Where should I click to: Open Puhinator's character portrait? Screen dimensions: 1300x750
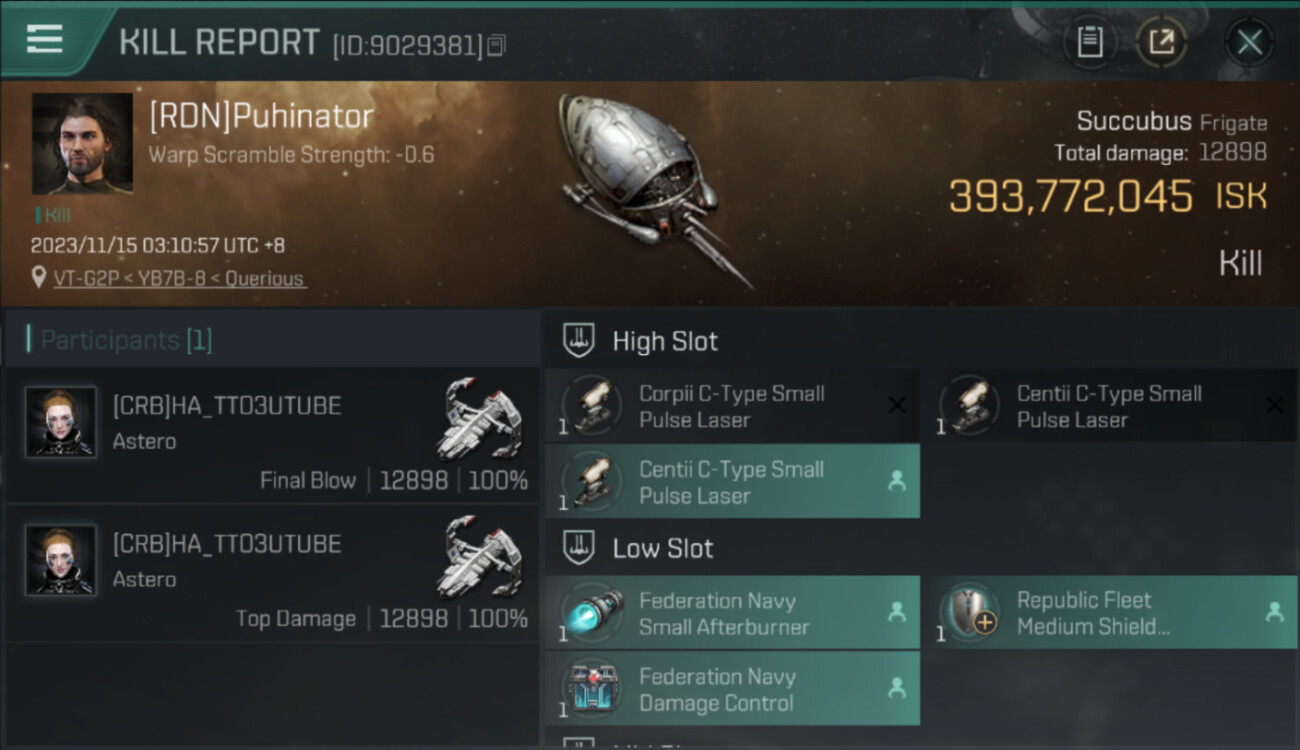(x=82, y=144)
